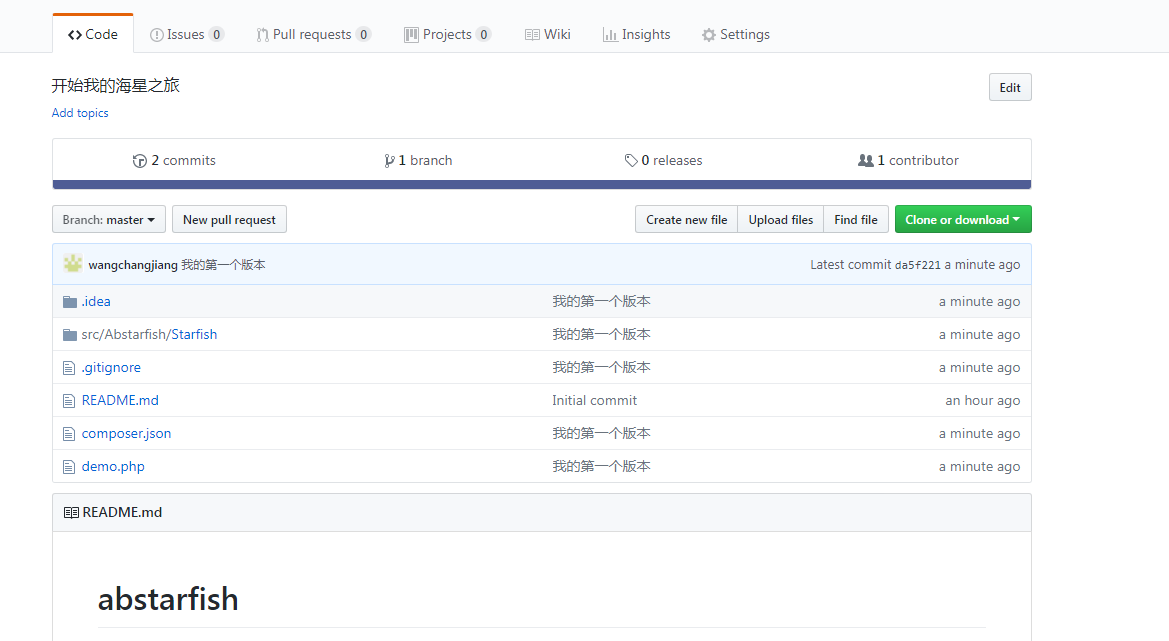Click the branch fork icon
Image resolution: width=1169 pixels, height=641 pixels.
(389, 161)
